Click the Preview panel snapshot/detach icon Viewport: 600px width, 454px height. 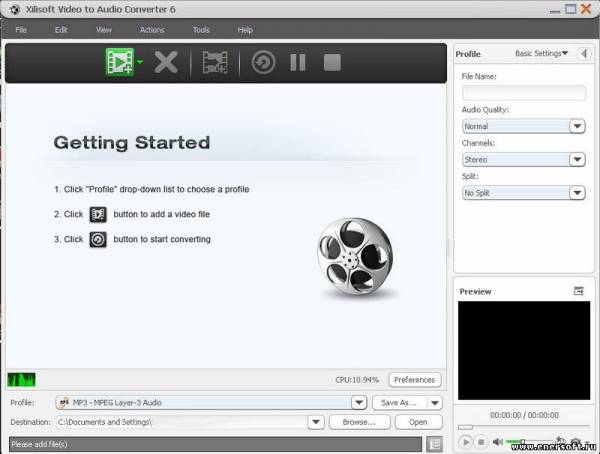[579, 291]
